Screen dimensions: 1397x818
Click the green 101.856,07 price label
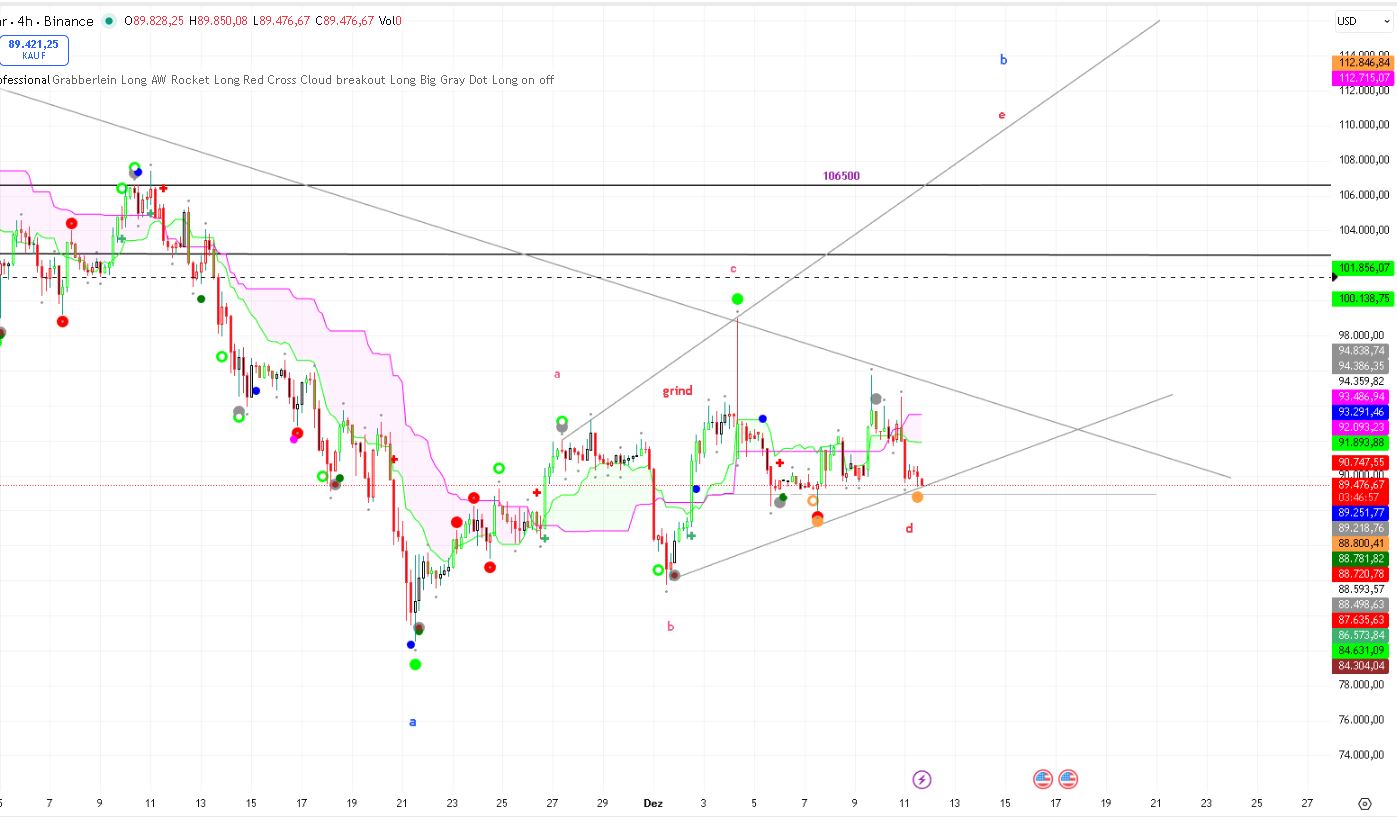coord(1362,268)
